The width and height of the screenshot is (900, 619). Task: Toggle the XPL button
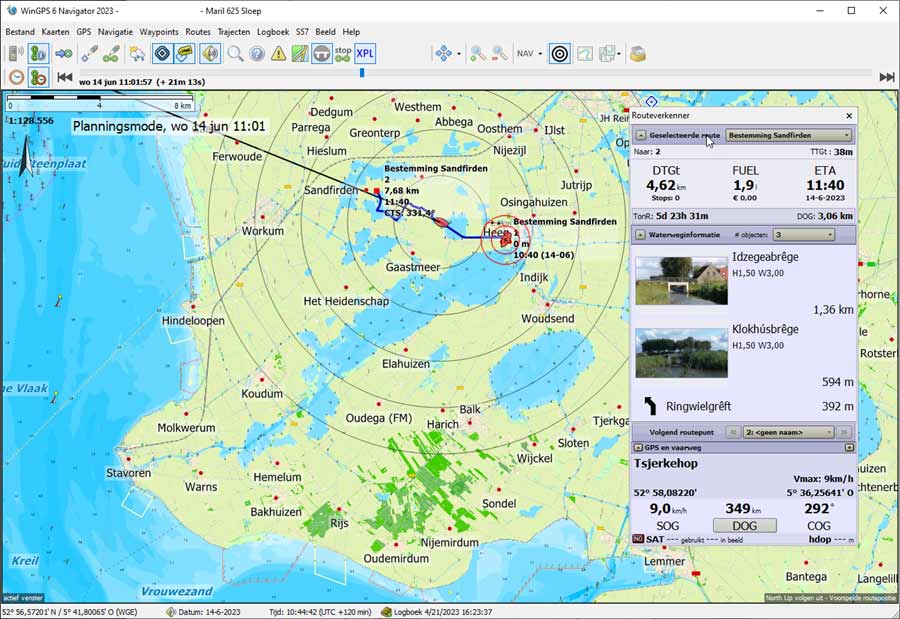(365, 54)
